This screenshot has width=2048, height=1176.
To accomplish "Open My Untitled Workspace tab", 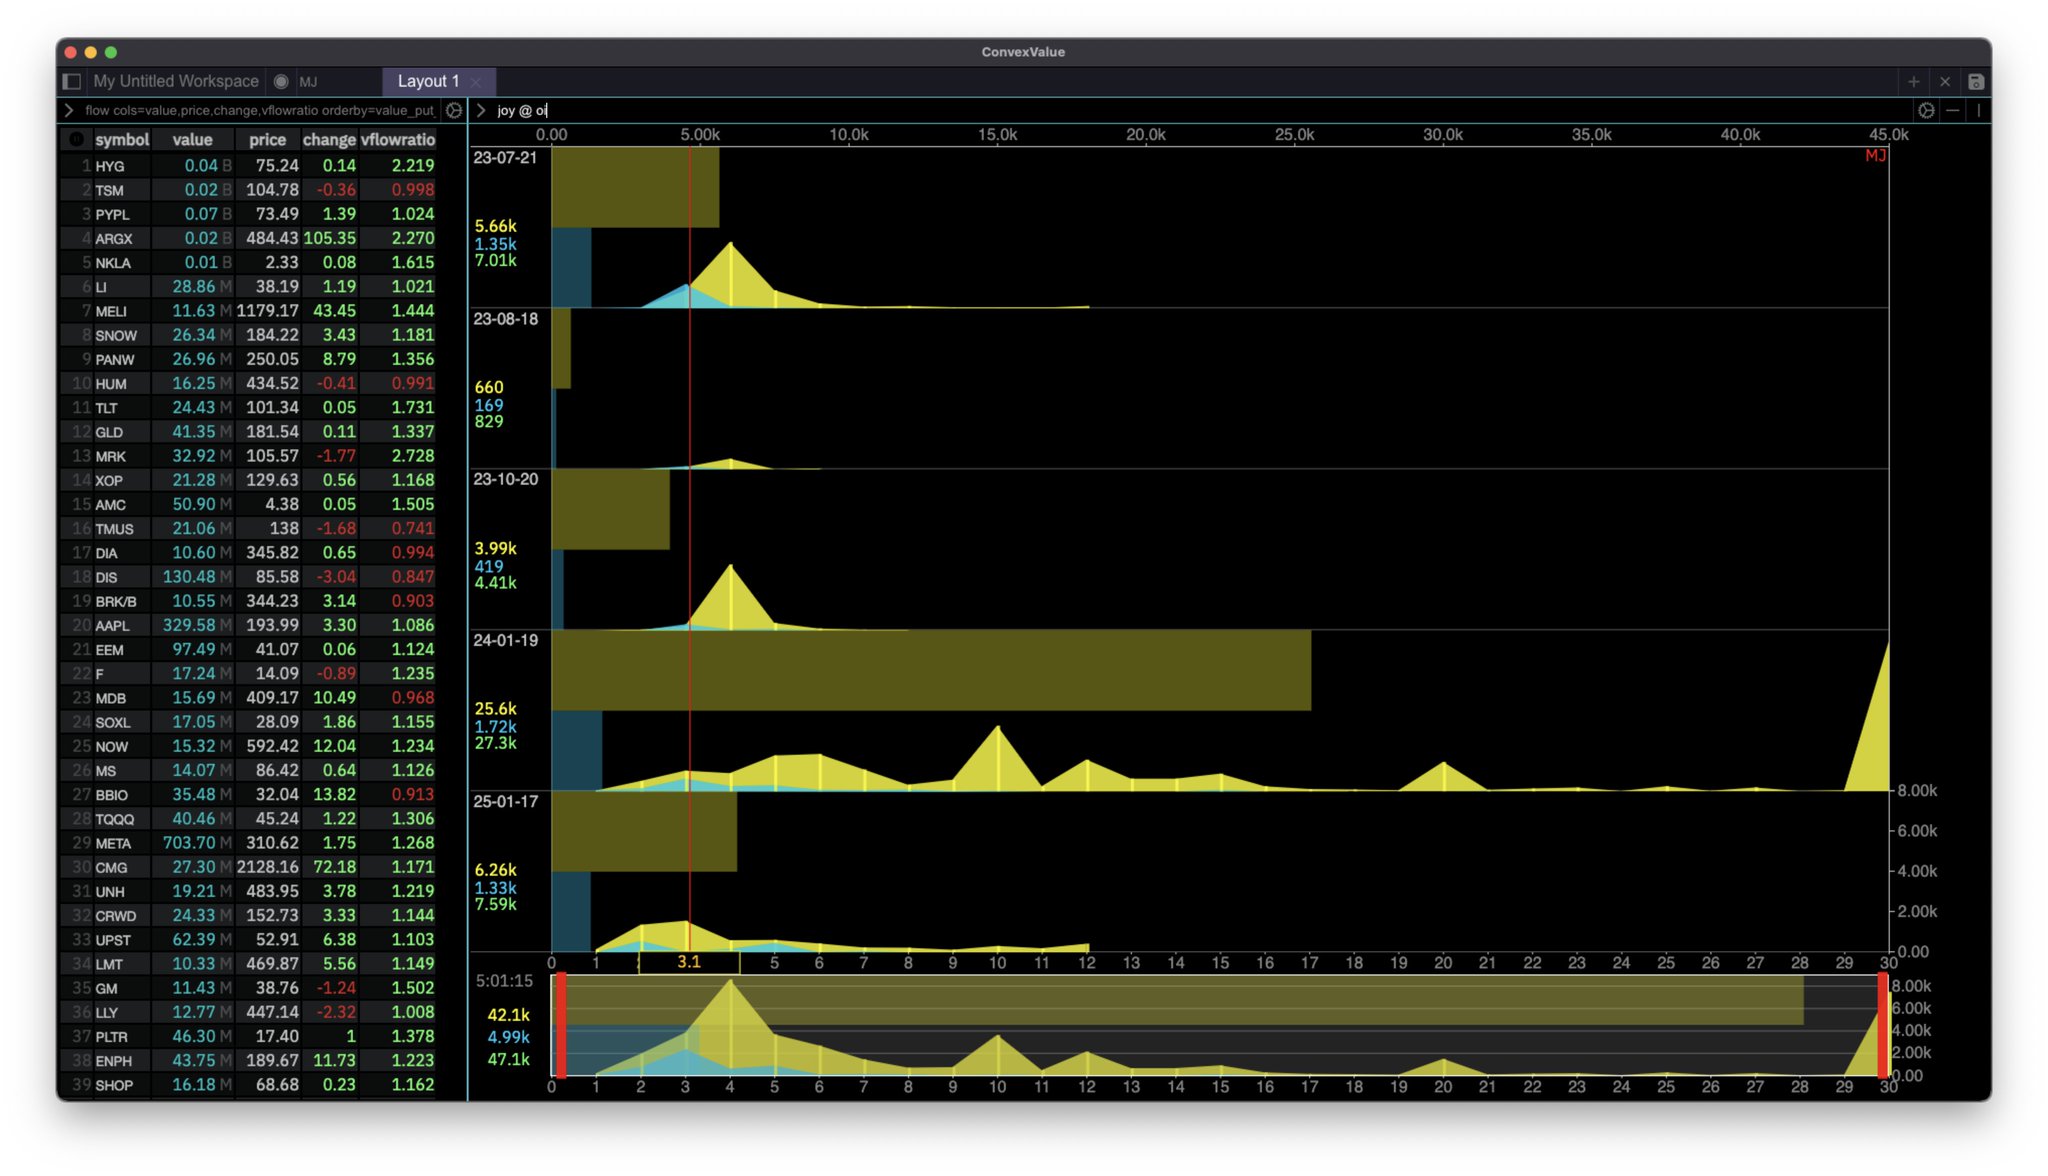I will point(176,82).
